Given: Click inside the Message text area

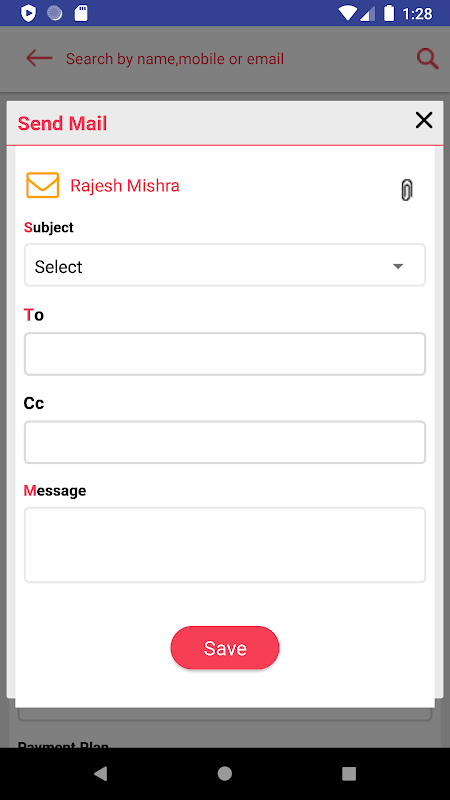Looking at the screenshot, I should (x=225, y=545).
